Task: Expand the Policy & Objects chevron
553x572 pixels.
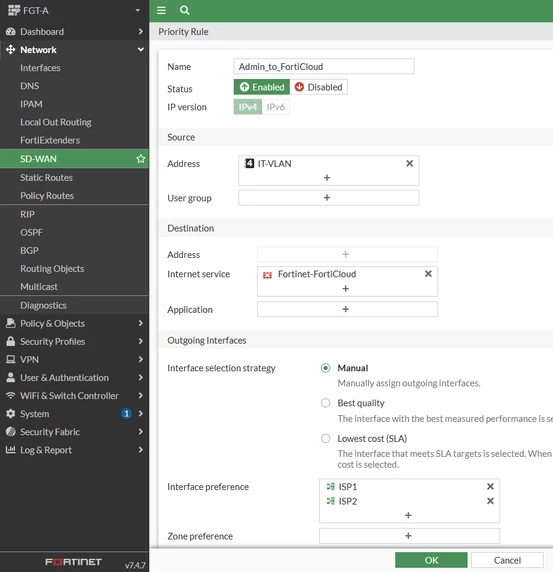Action: [140, 323]
